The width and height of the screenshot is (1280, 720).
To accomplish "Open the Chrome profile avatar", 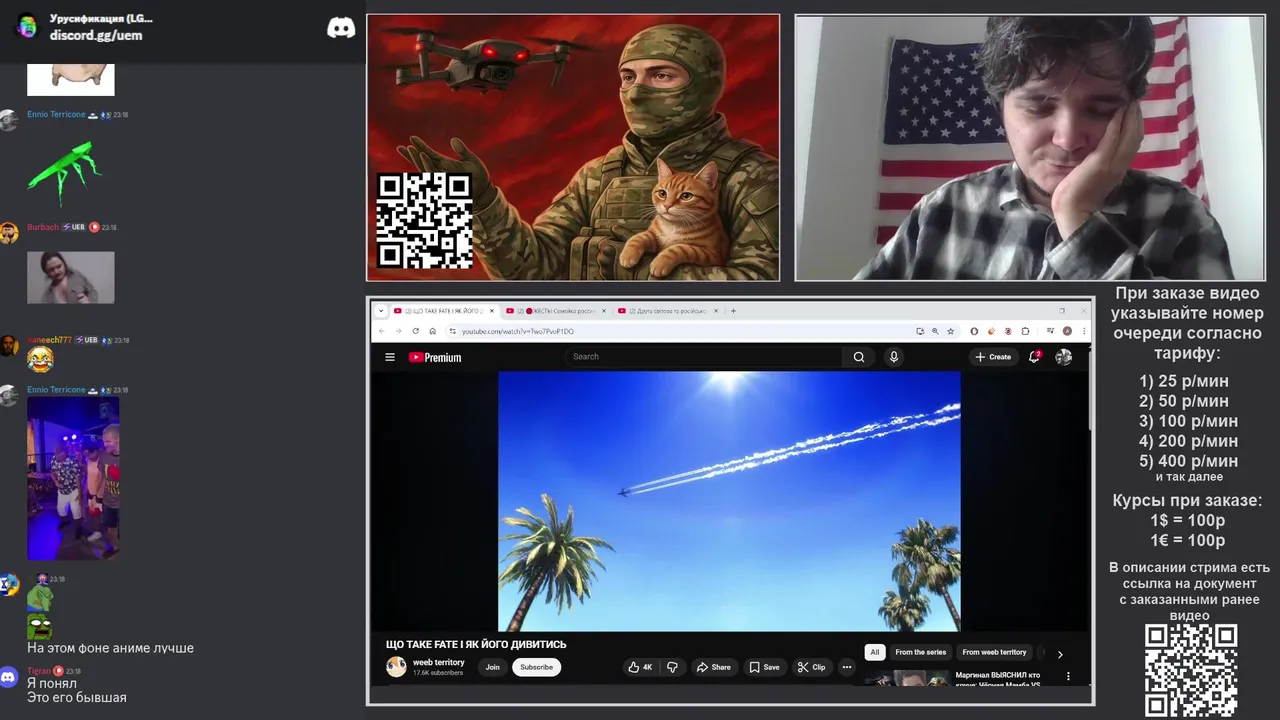I will tap(1067, 331).
